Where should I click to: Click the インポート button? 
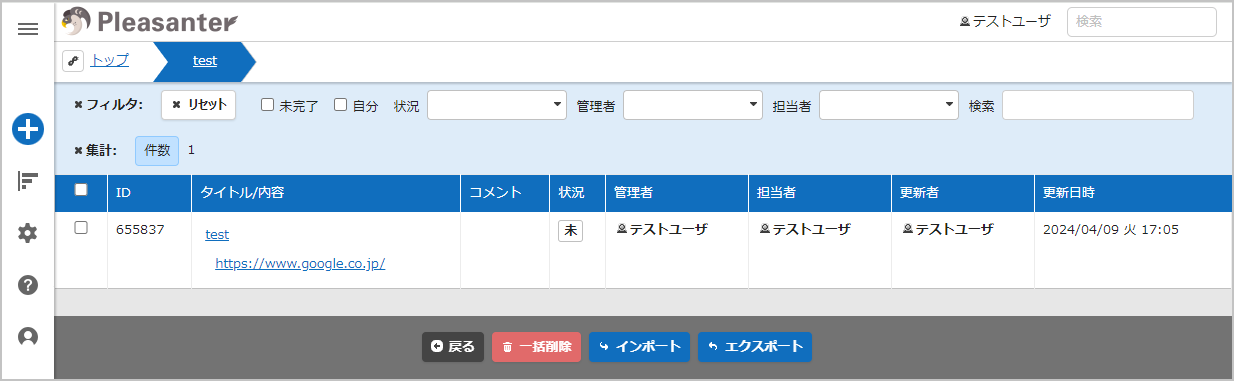[x=639, y=347]
